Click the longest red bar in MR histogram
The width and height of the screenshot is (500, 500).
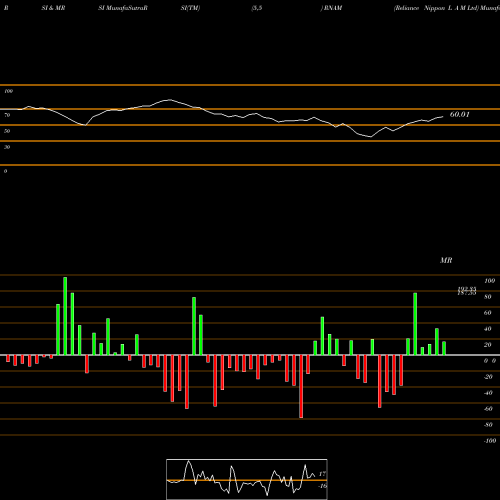301,386
